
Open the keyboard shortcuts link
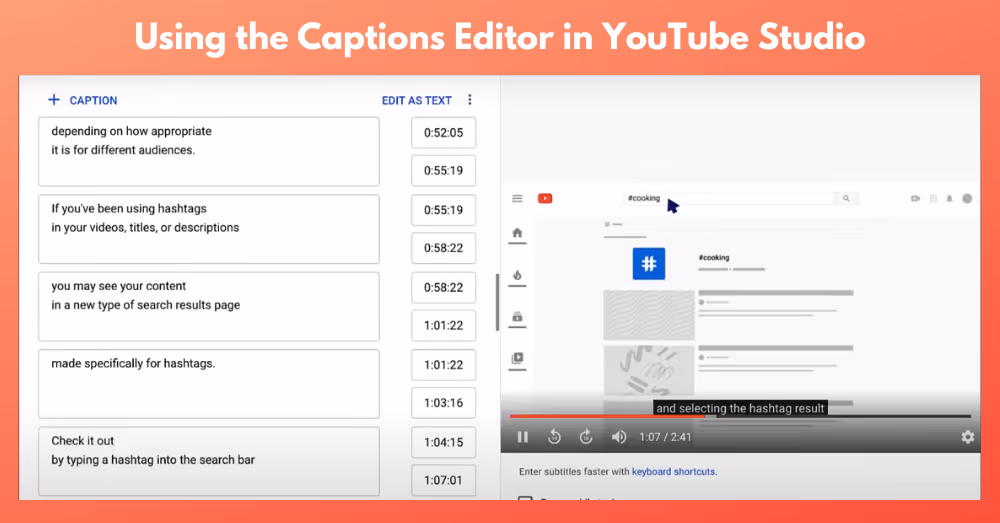[x=673, y=471]
